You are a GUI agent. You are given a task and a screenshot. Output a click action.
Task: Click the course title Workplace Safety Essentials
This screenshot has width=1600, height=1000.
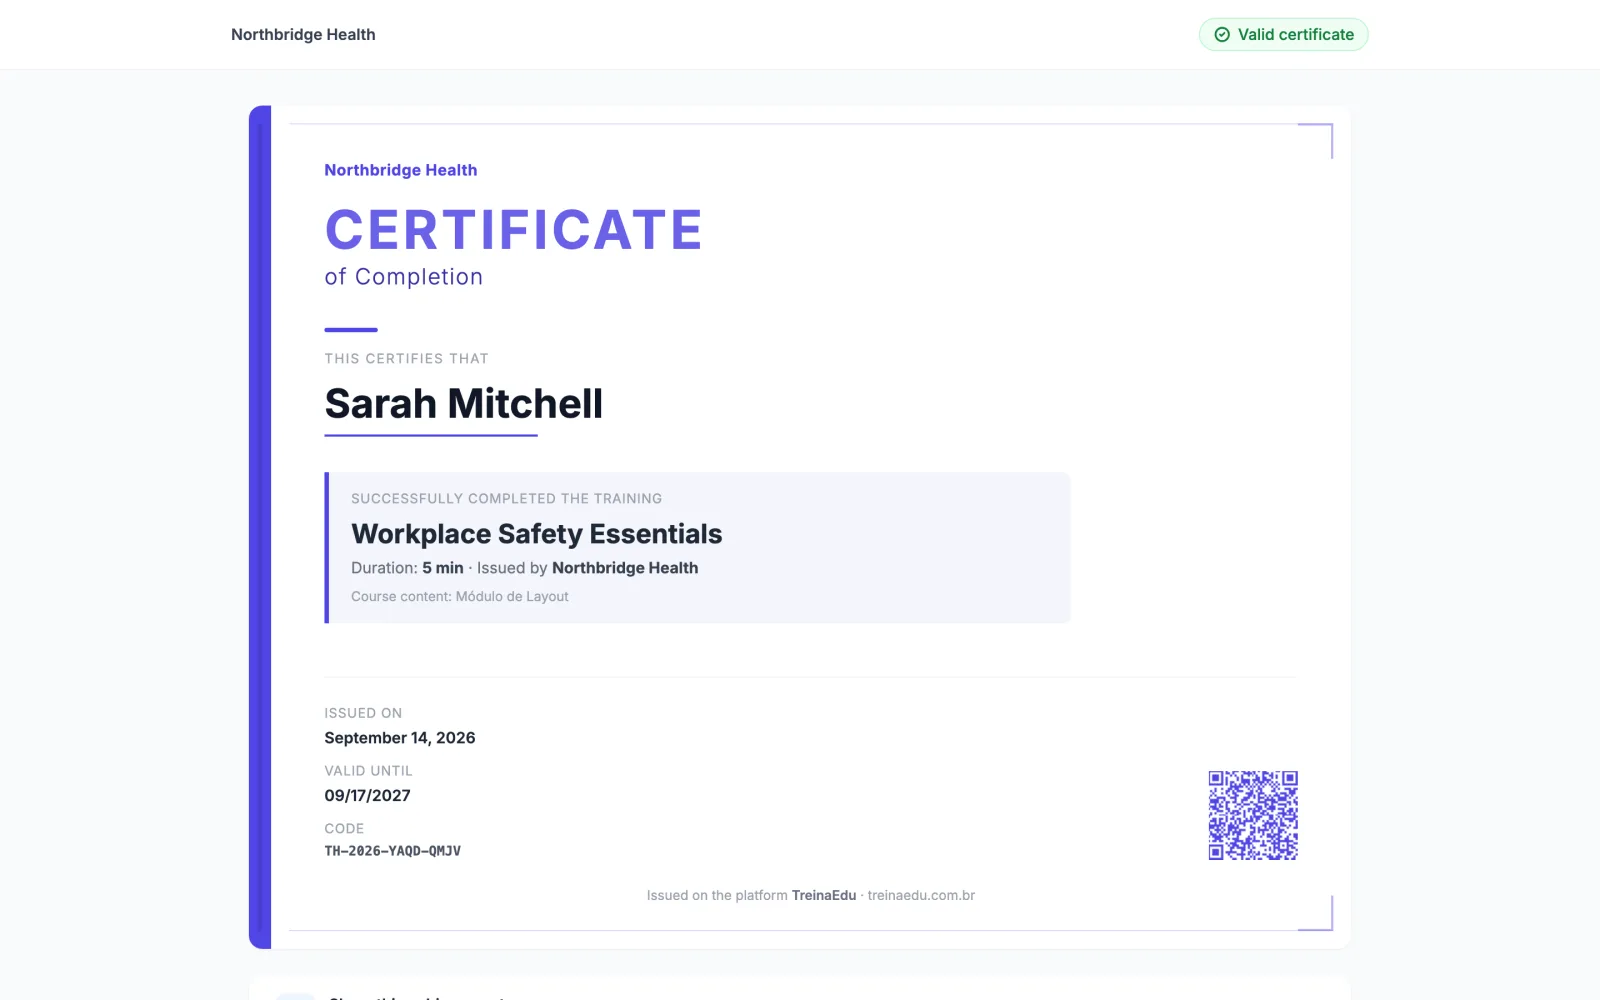537,534
